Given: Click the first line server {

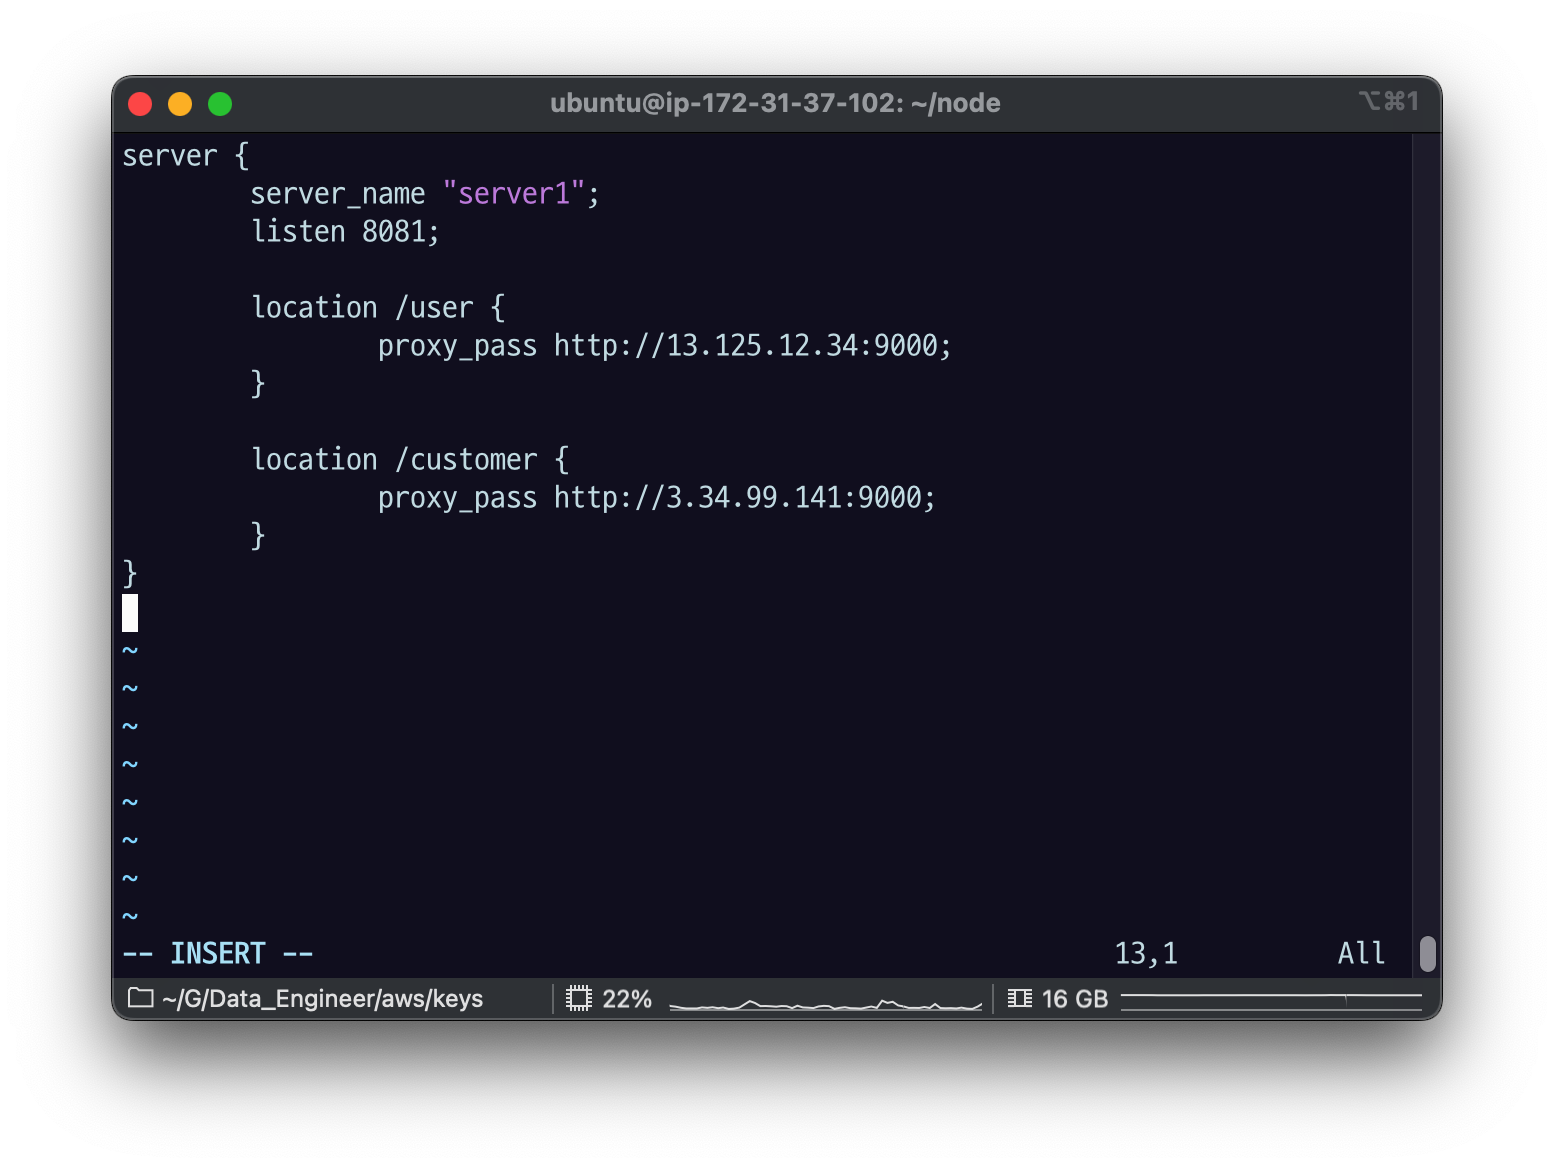Looking at the screenshot, I should tap(186, 156).
